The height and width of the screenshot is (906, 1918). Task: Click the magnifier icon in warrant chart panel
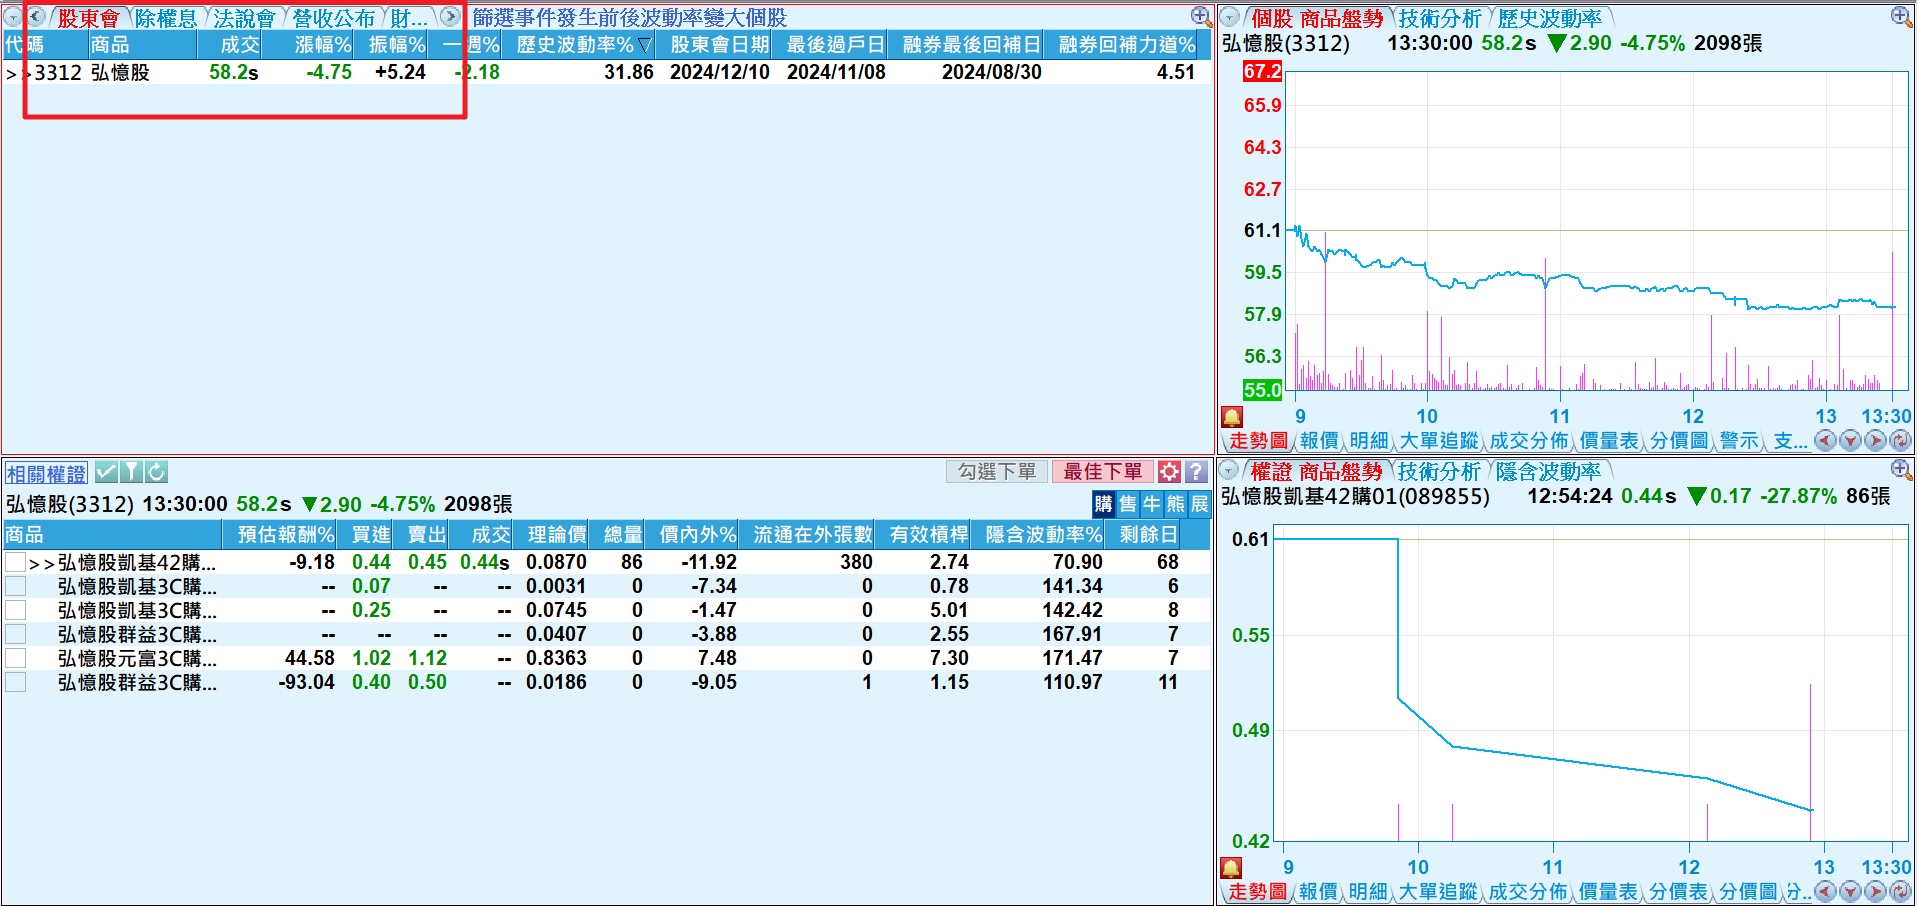(x=1900, y=469)
